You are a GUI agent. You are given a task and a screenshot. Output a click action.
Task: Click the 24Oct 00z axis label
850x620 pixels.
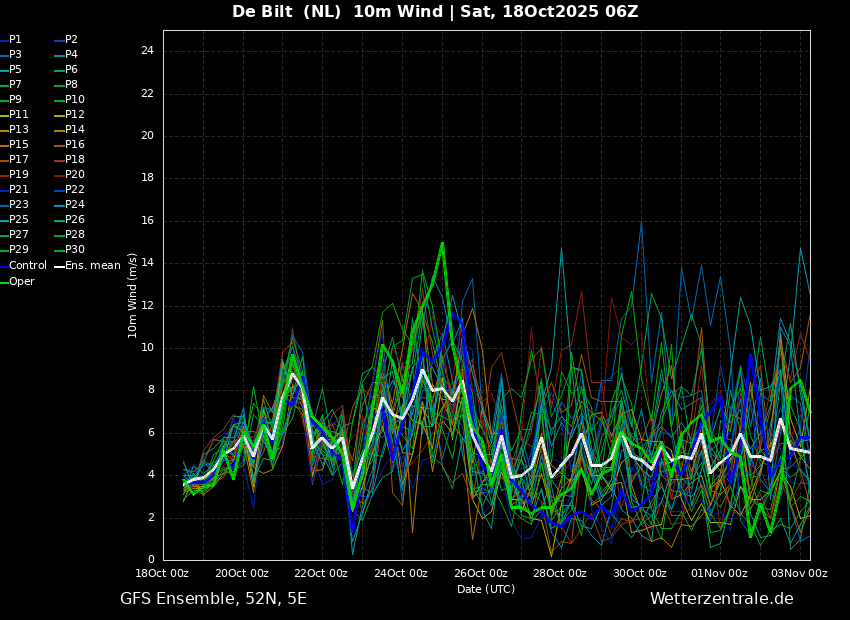(x=401, y=573)
